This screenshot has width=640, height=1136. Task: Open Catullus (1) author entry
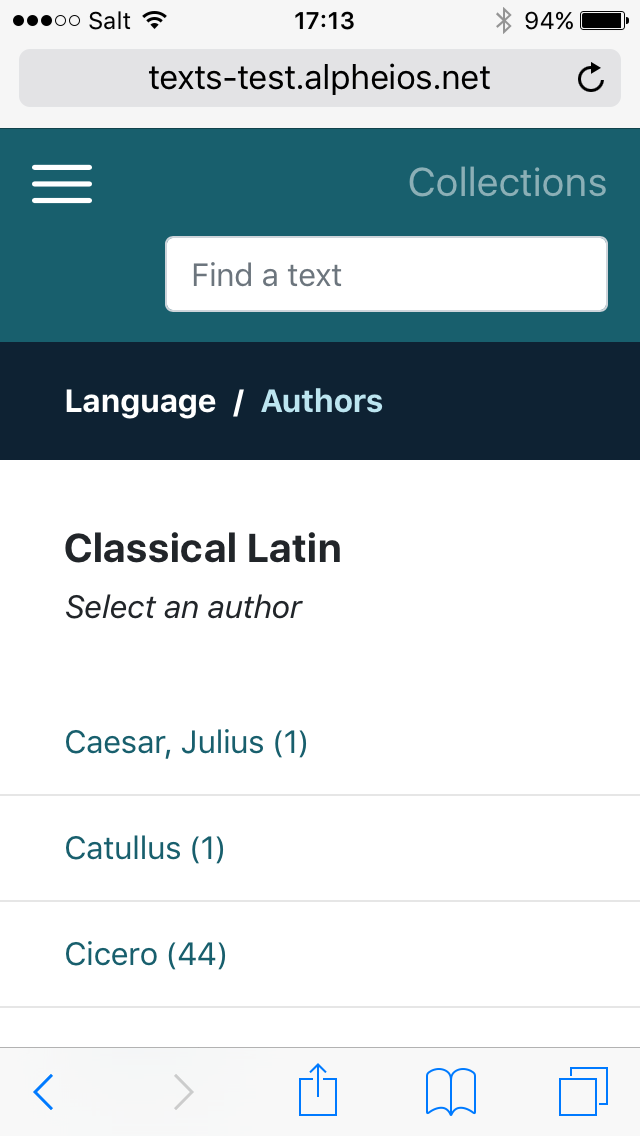click(x=145, y=848)
